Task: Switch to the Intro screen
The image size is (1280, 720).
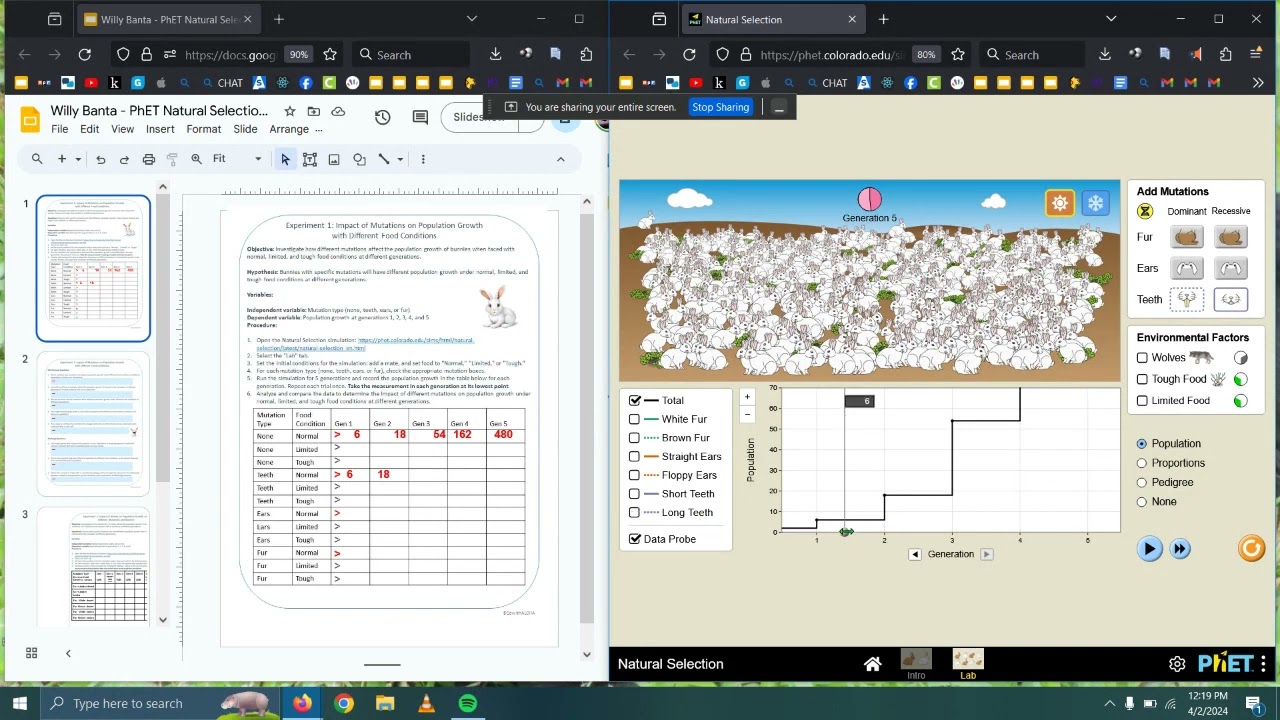Action: coord(916,664)
